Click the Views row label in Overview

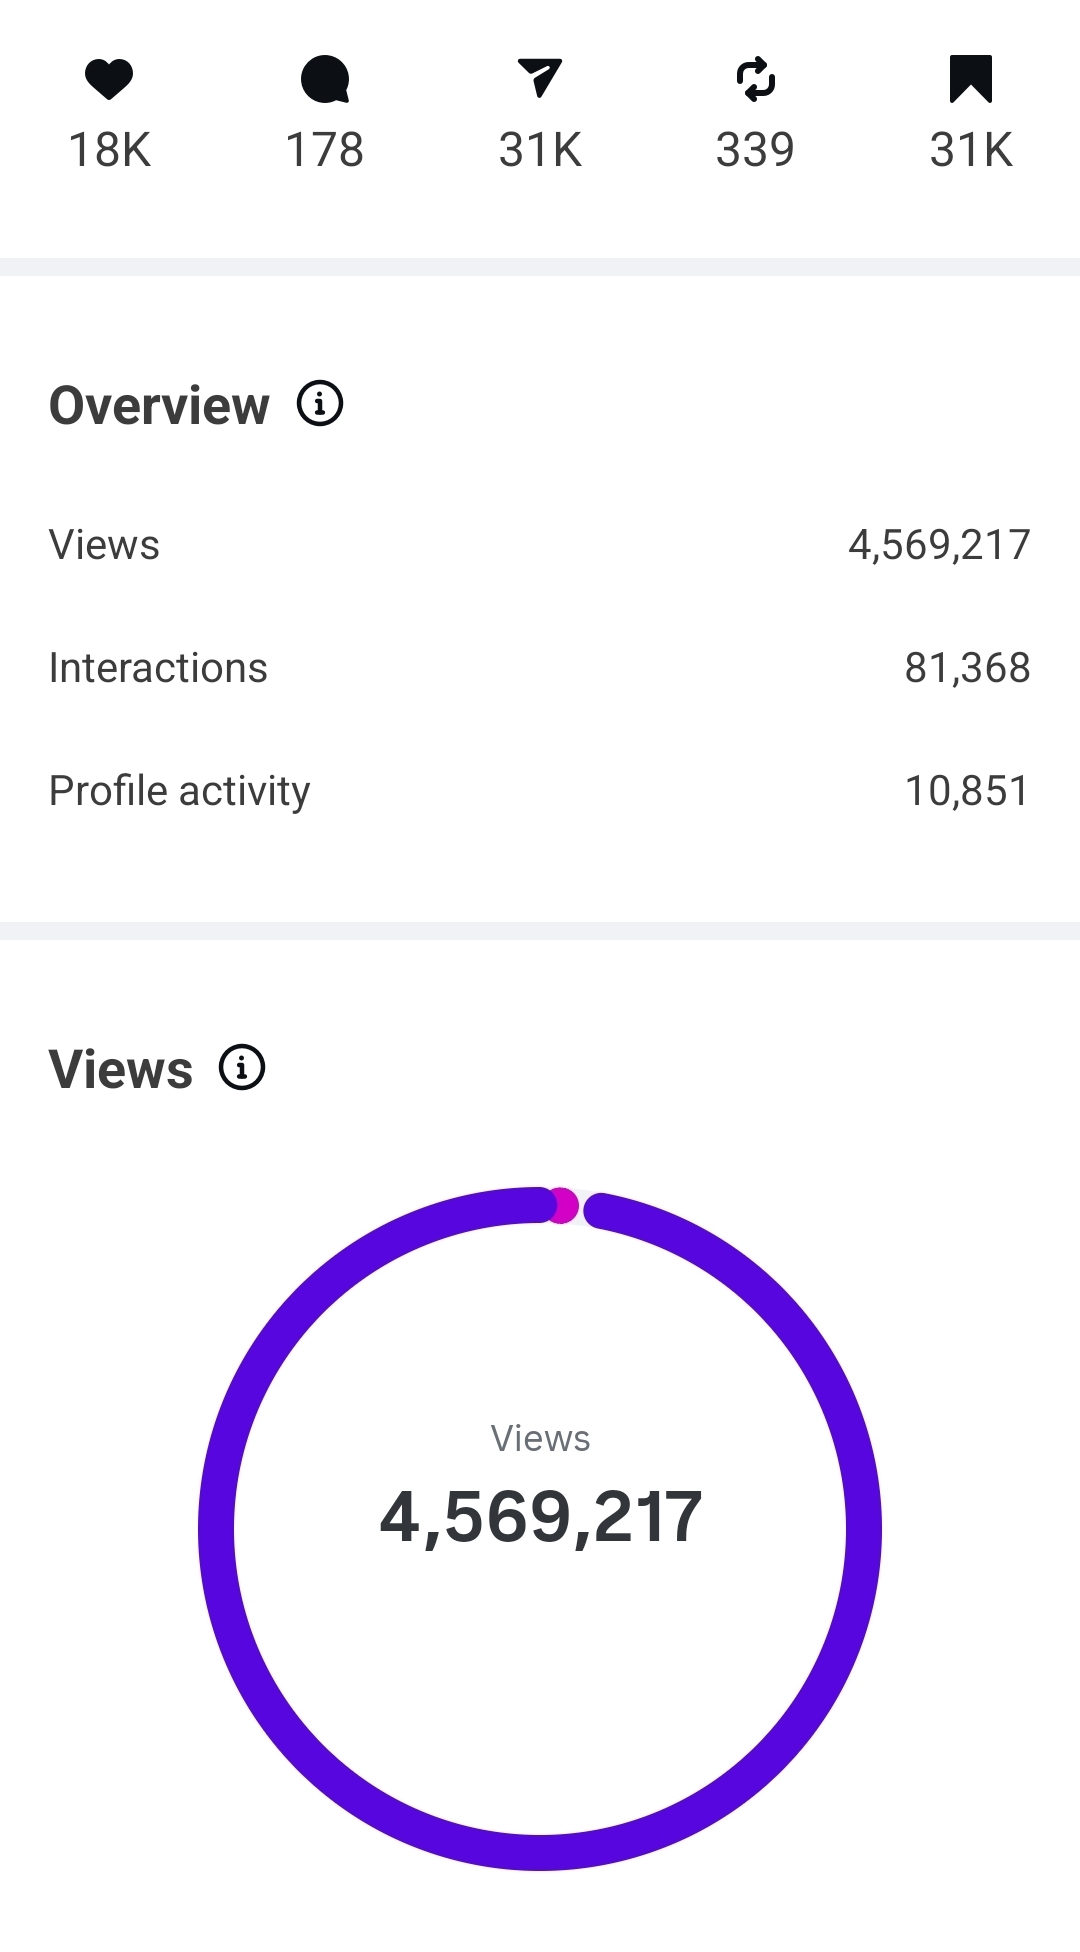[x=105, y=545]
